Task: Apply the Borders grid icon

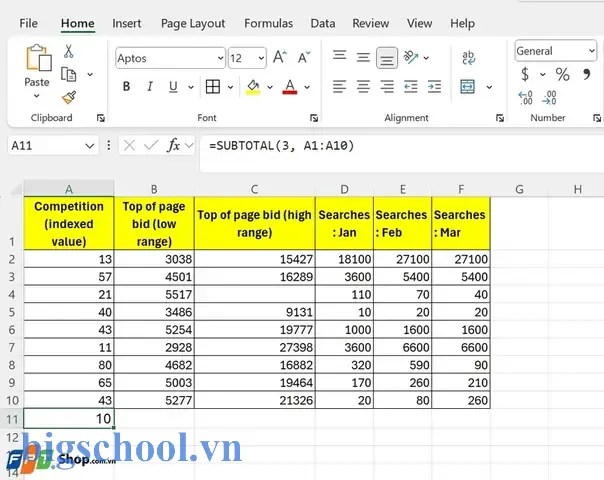Action: 213,87
